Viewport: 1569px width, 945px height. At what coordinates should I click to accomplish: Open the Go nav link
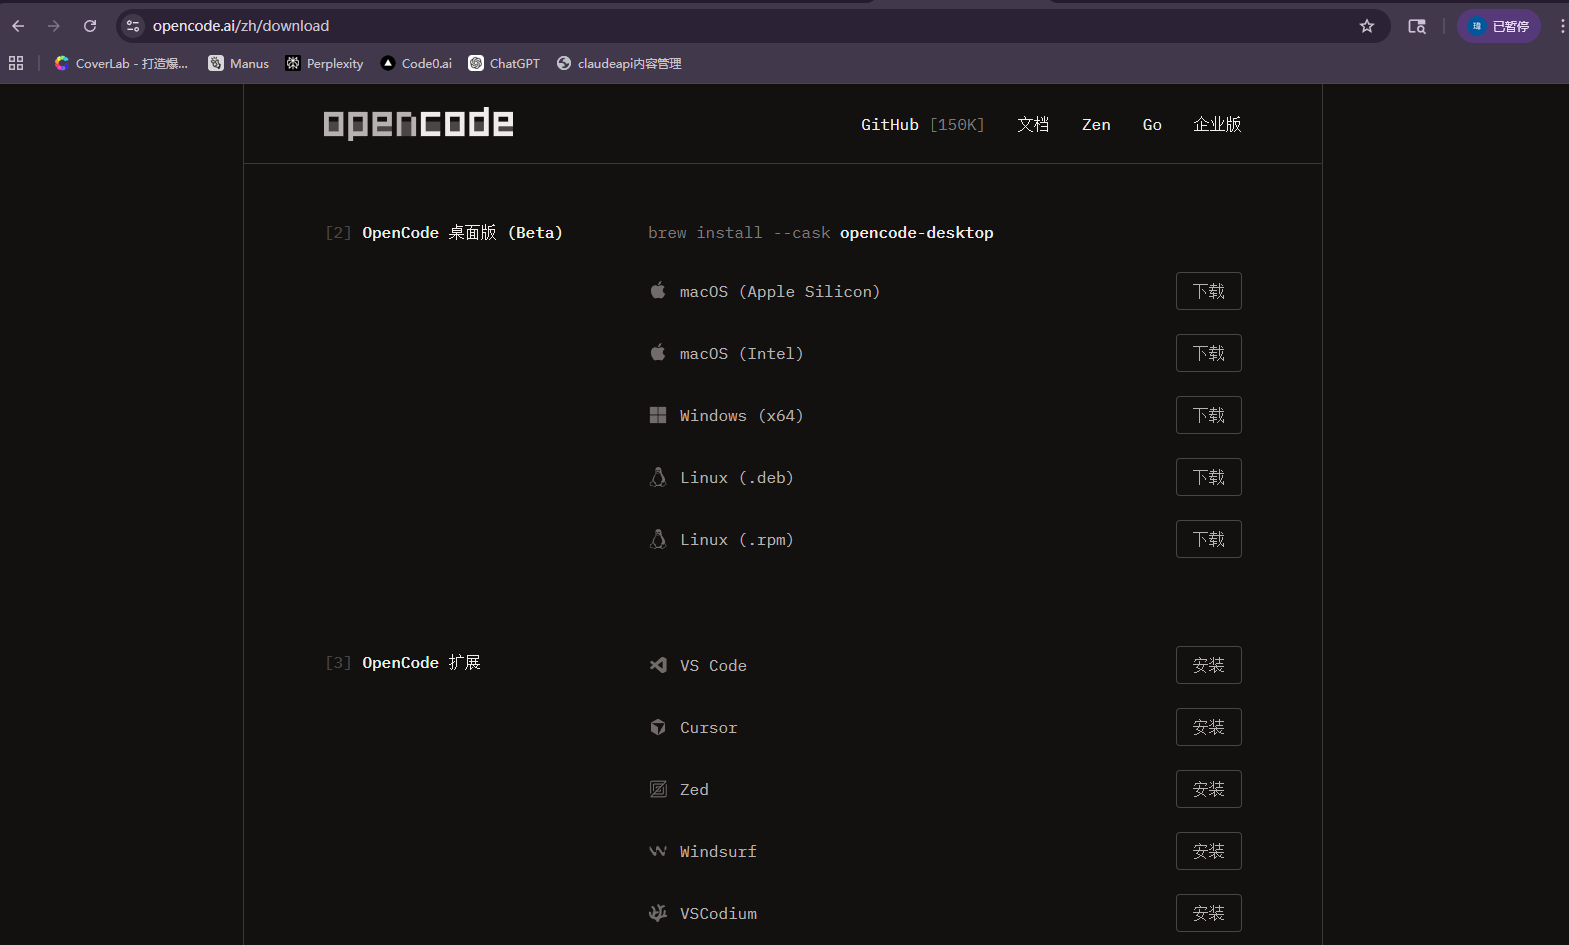pyautogui.click(x=1152, y=125)
